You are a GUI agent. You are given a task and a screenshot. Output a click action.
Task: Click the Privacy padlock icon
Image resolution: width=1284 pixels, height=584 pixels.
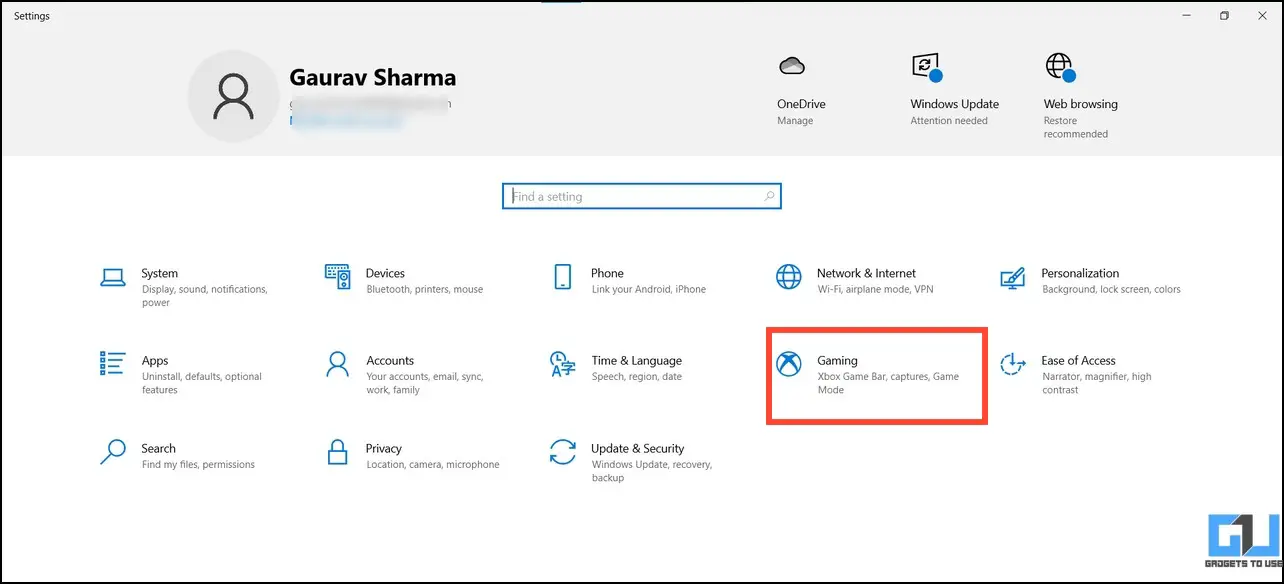pos(338,452)
